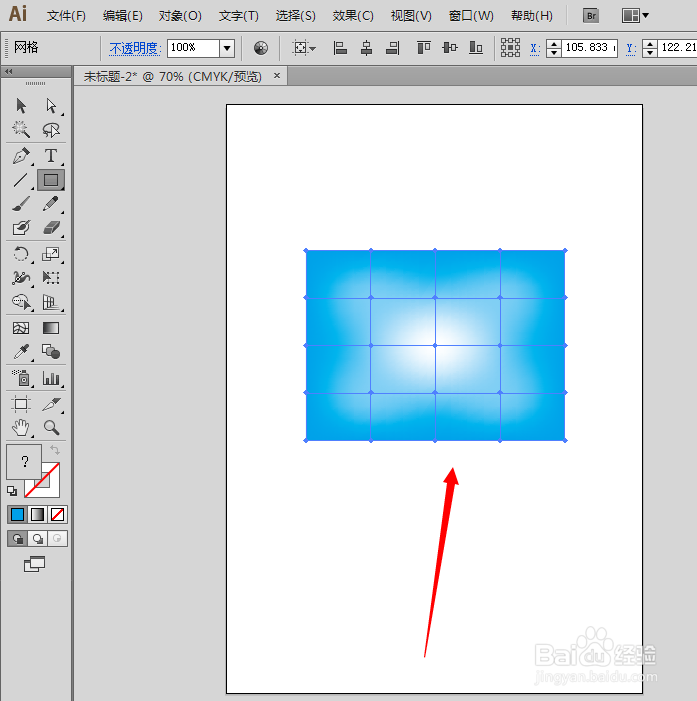697x701 pixels.
Task: Open the 窗口(W) menu
Action: pos(471,16)
